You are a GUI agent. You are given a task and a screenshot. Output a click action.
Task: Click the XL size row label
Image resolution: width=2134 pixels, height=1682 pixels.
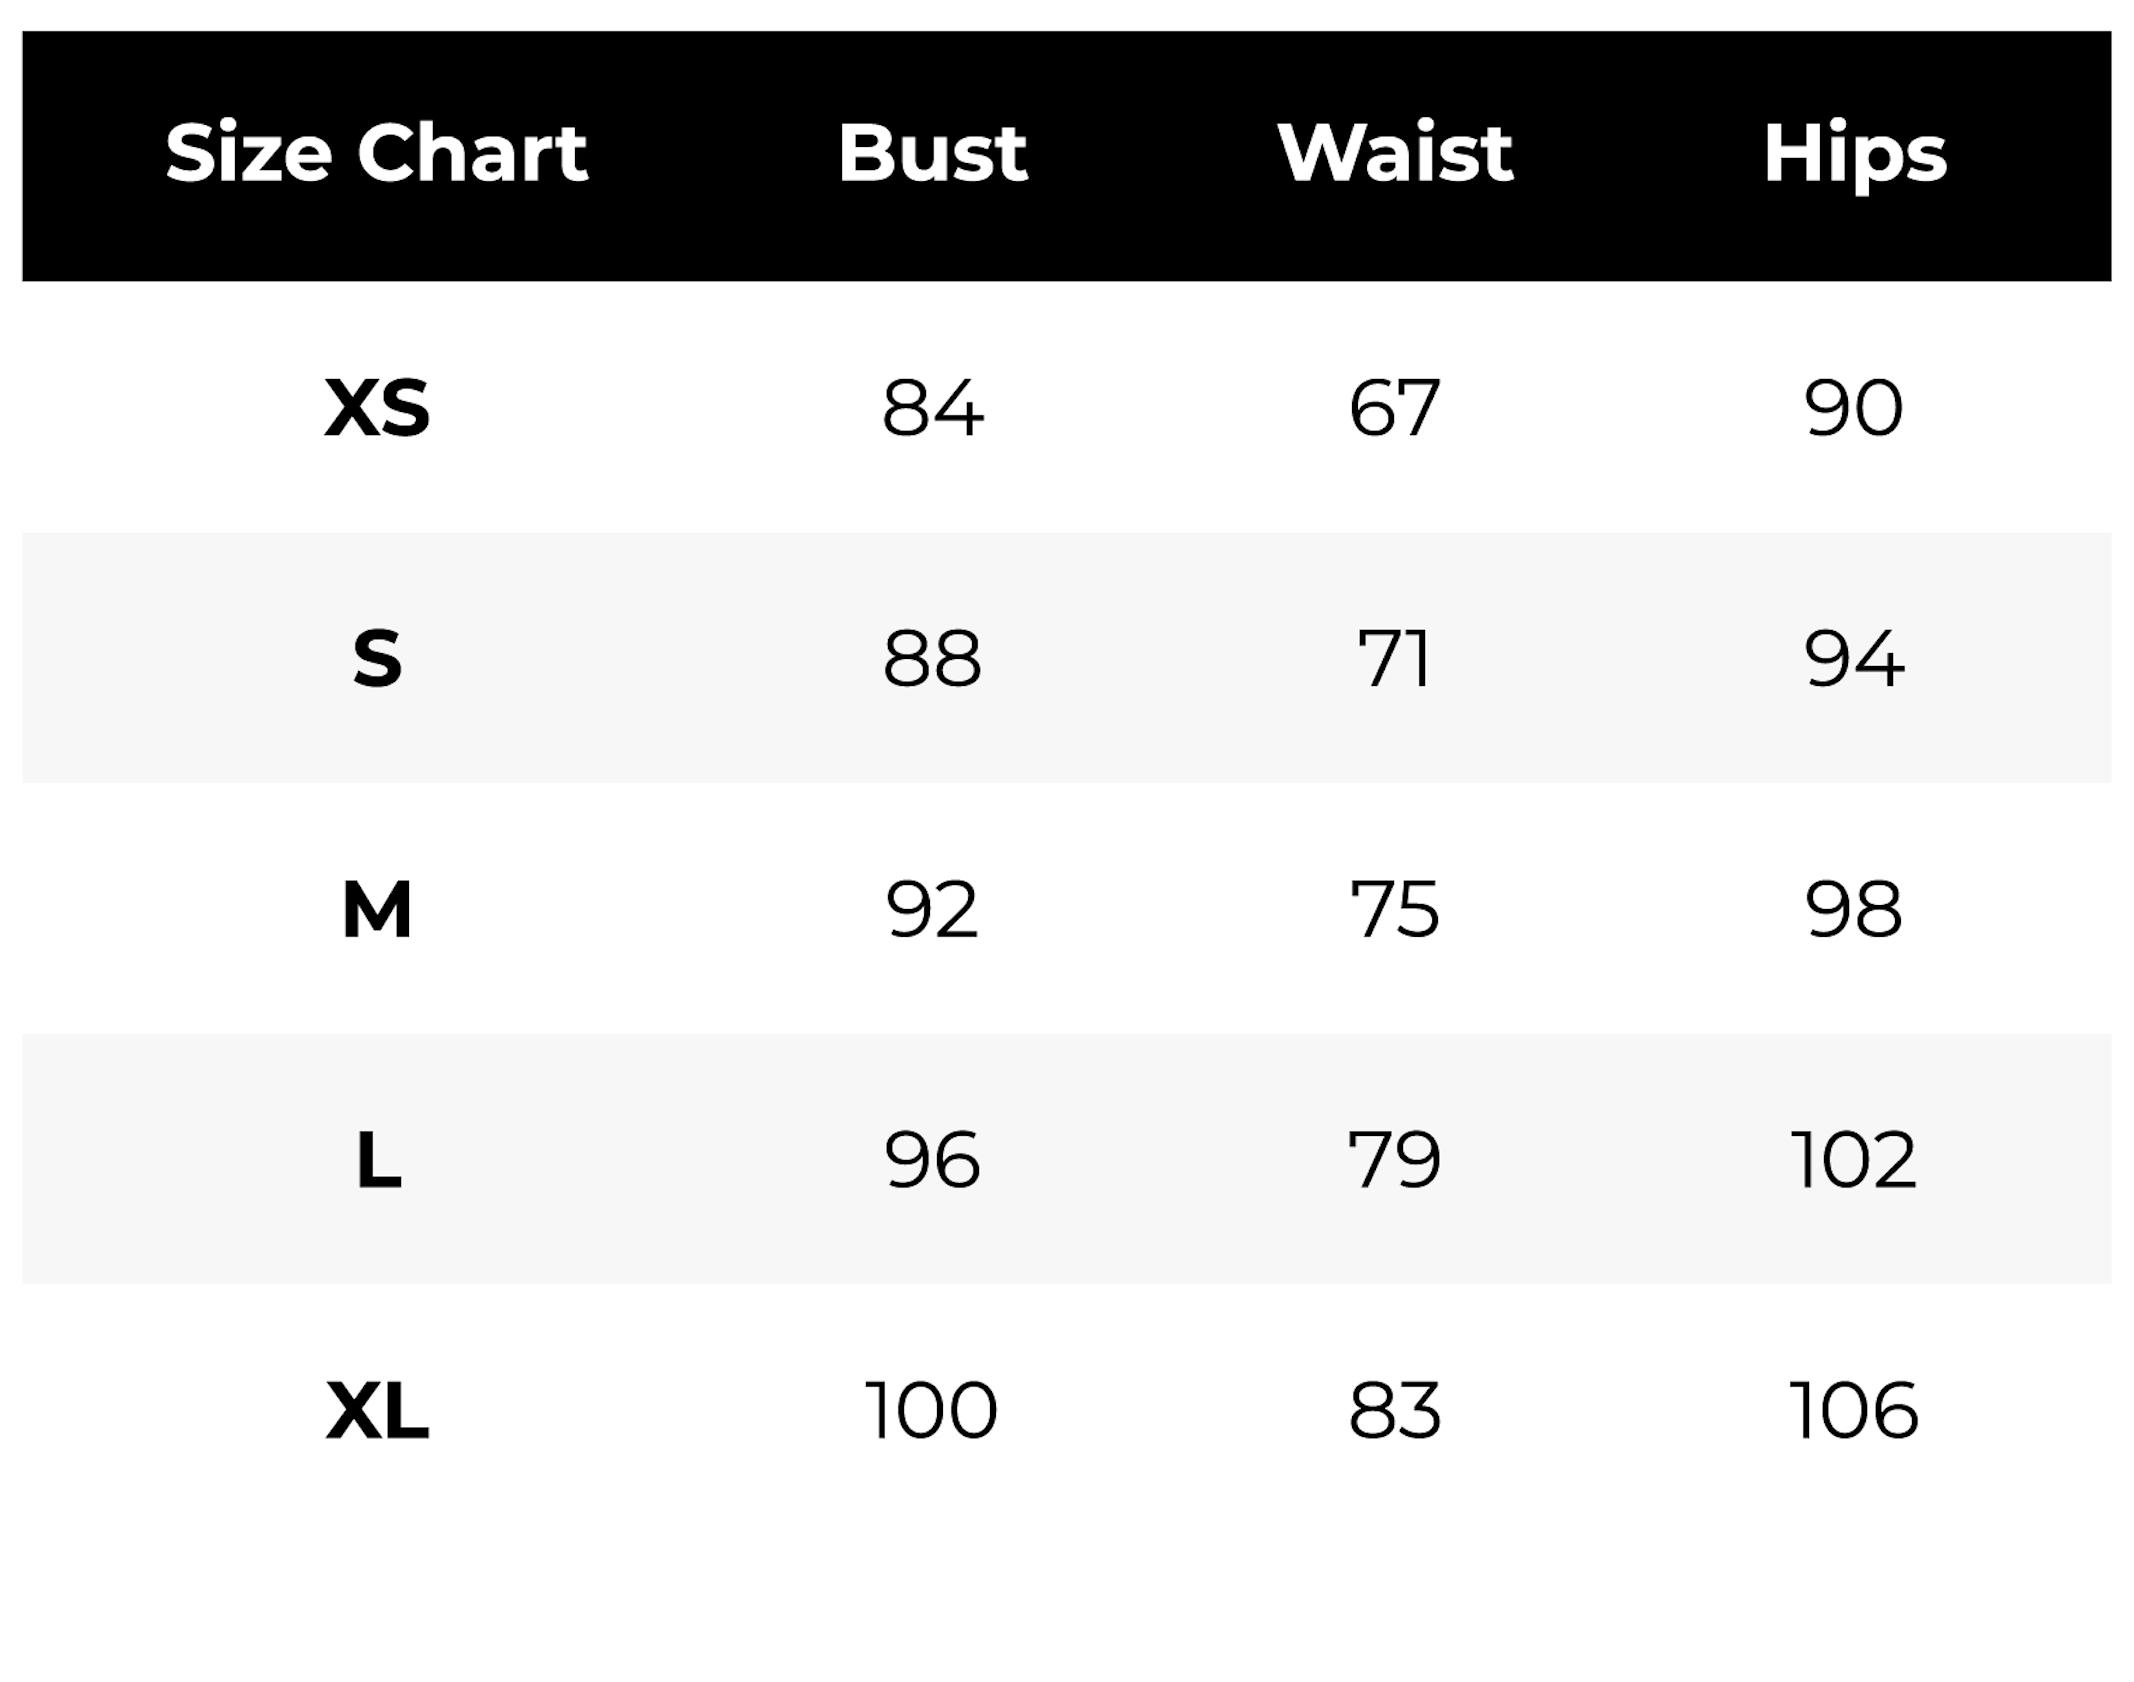[377, 1411]
